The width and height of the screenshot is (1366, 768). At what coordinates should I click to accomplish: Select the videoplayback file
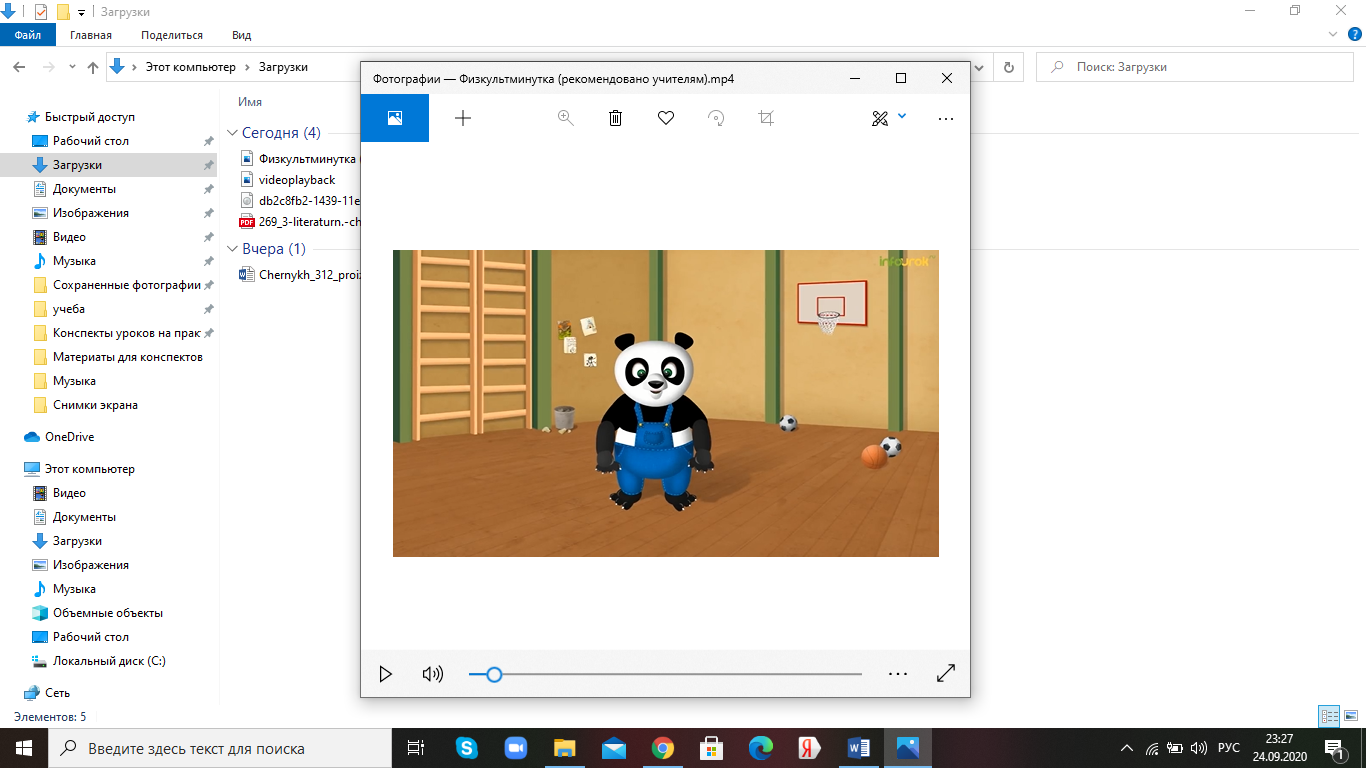[297, 180]
